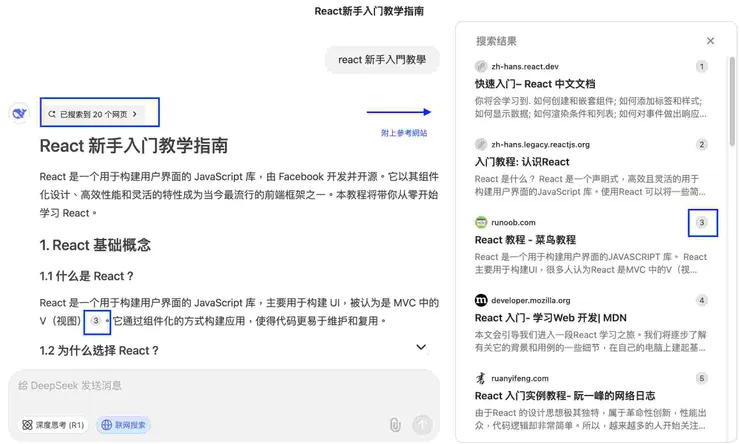Click the subheading '1.2 为什么选择 React？'
Image resolution: width=740 pixels, height=444 pixels.
pyautogui.click(x=99, y=351)
